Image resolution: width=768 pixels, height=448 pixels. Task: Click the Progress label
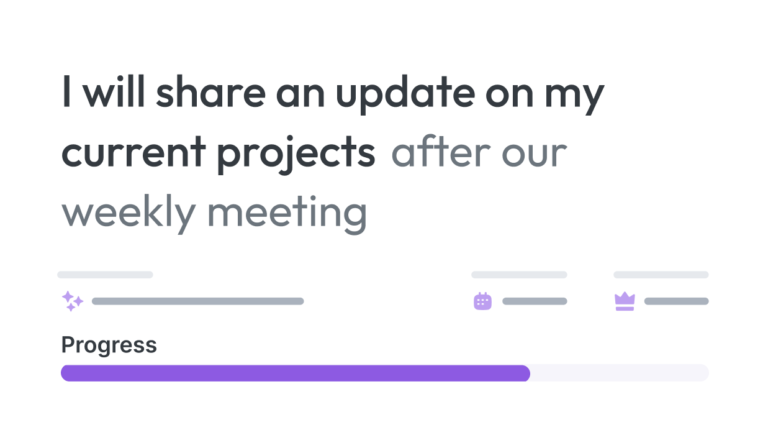click(109, 345)
